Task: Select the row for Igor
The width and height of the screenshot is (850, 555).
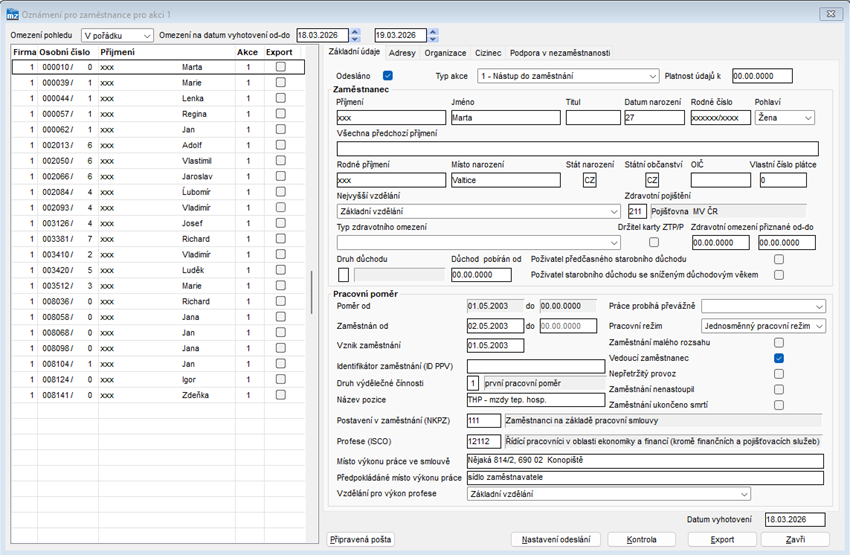Action: [158, 379]
